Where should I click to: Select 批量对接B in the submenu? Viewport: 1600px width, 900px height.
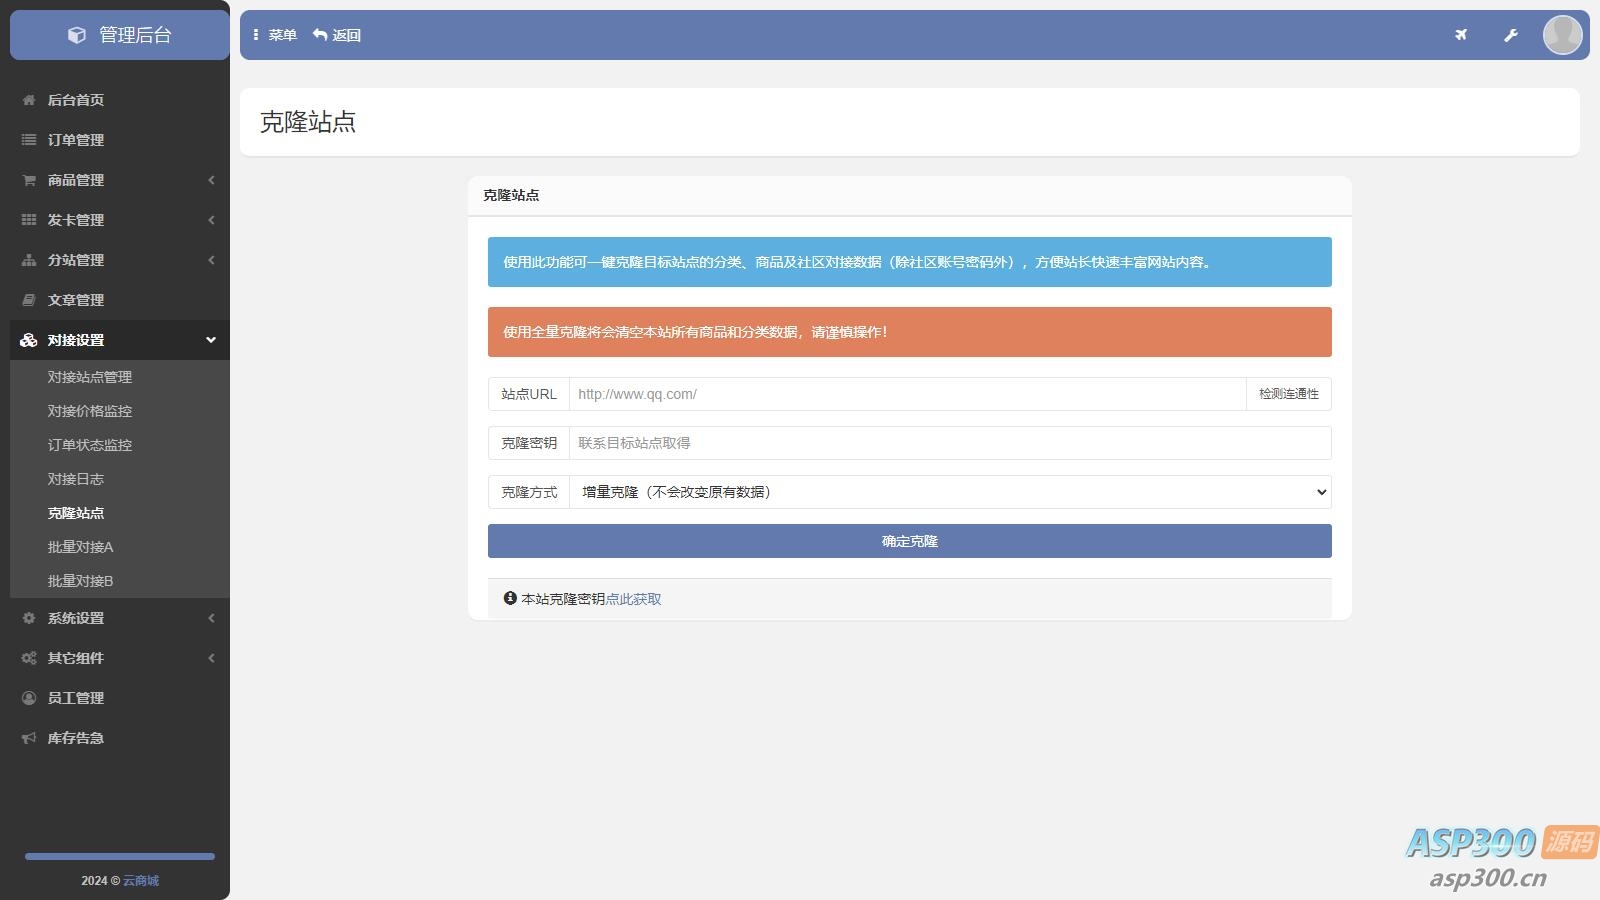pos(81,581)
